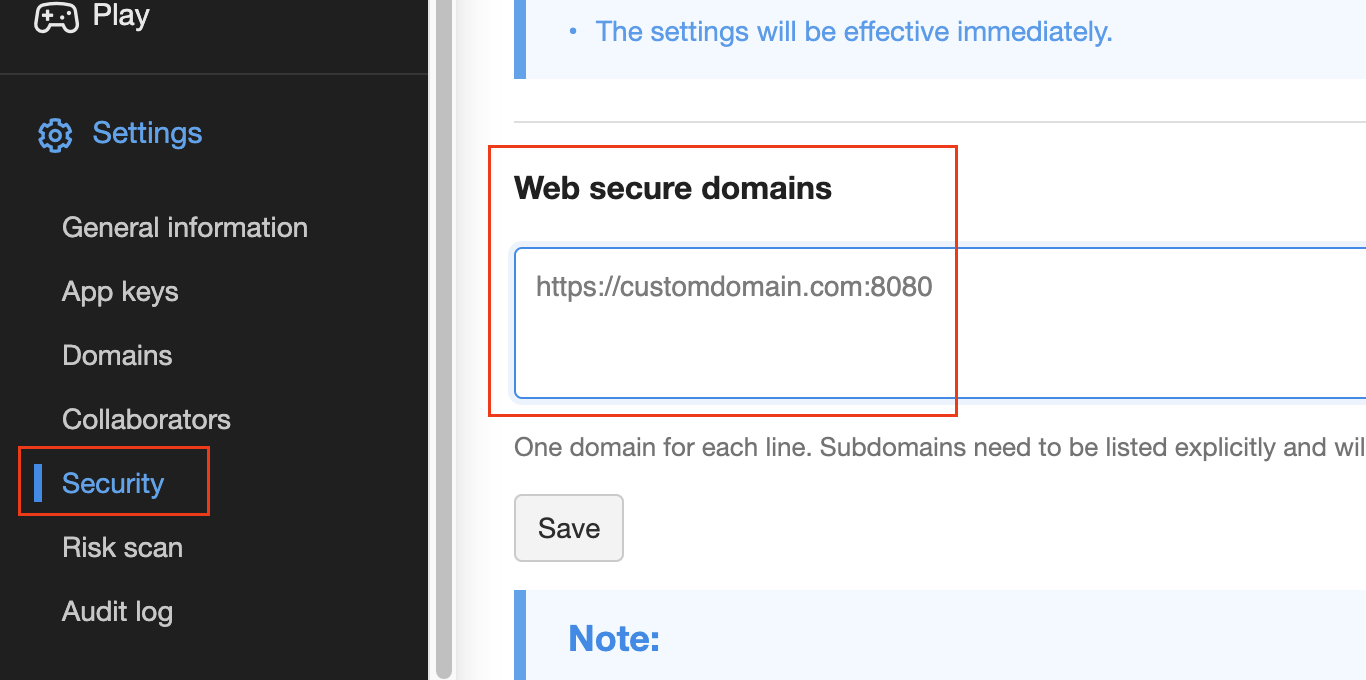The image size is (1366, 680).
Task: Click the sidebar vertical scrollbar
Action: click(444, 340)
